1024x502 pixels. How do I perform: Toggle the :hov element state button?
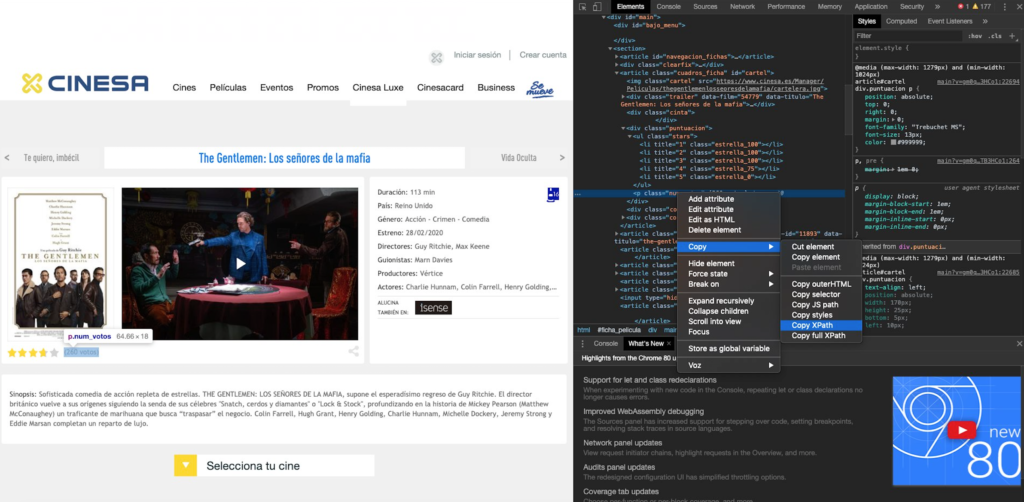[x=975, y=36]
